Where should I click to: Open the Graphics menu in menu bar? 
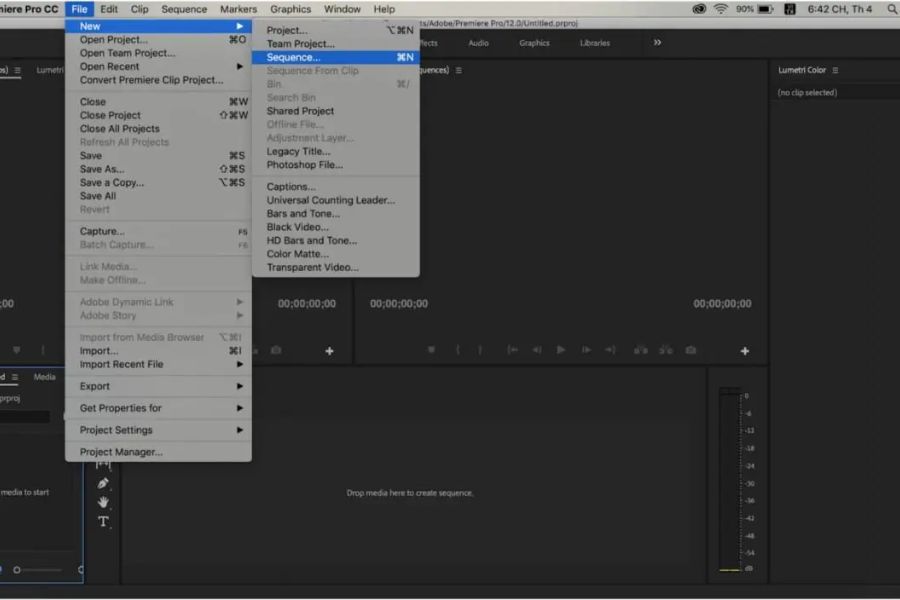point(291,9)
